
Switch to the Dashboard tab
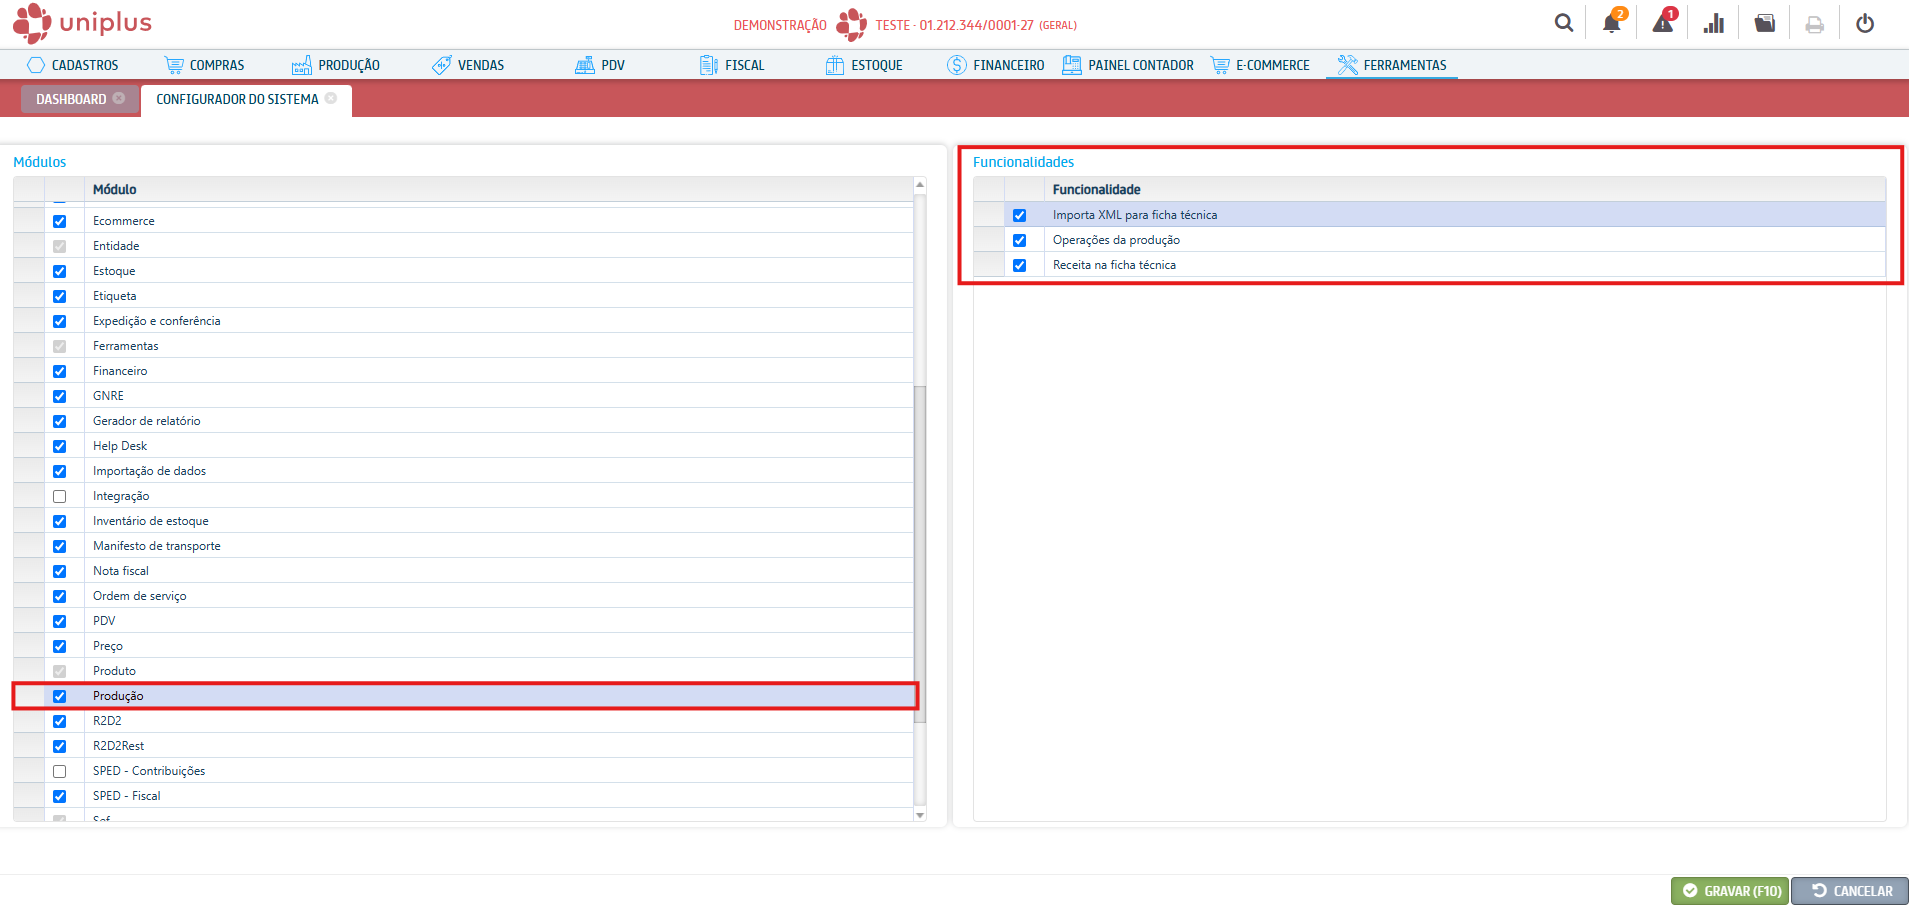[x=71, y=99]
